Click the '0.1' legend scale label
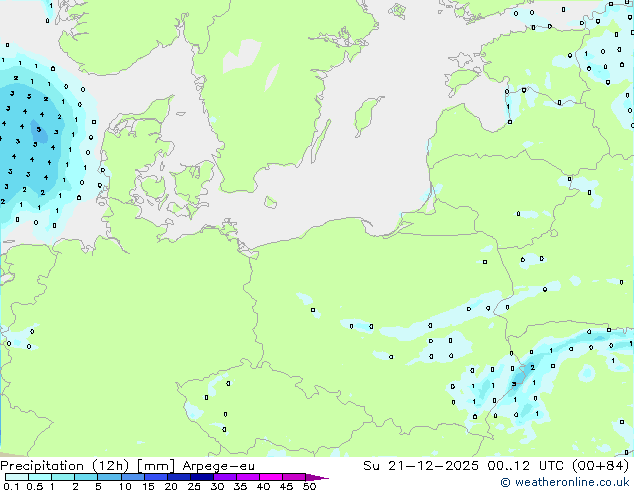The image size is (634, 490). (11, 486)
